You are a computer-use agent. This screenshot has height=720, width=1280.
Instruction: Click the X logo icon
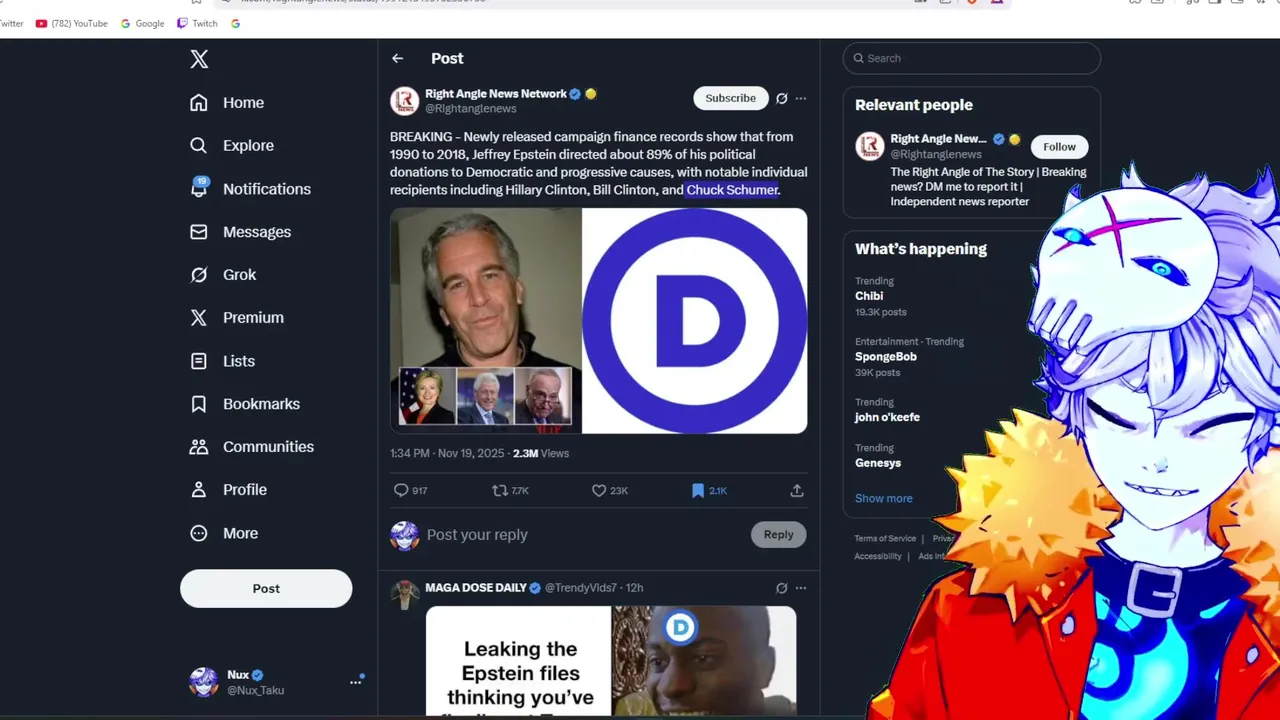pyautogui.click(x=199, y=59)
